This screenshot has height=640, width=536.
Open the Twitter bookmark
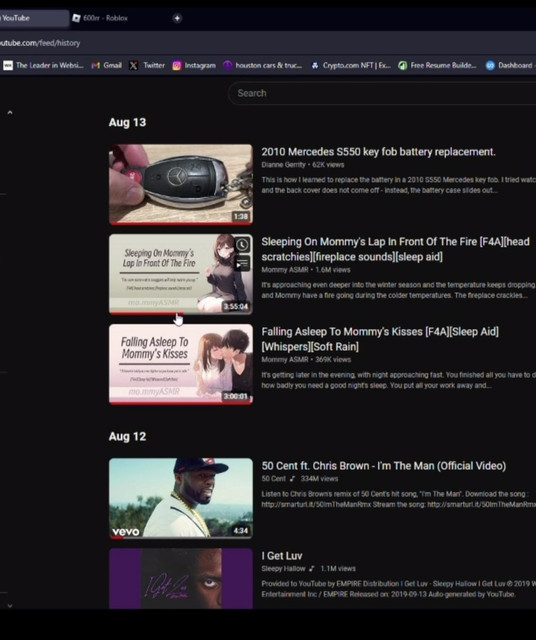147,65
